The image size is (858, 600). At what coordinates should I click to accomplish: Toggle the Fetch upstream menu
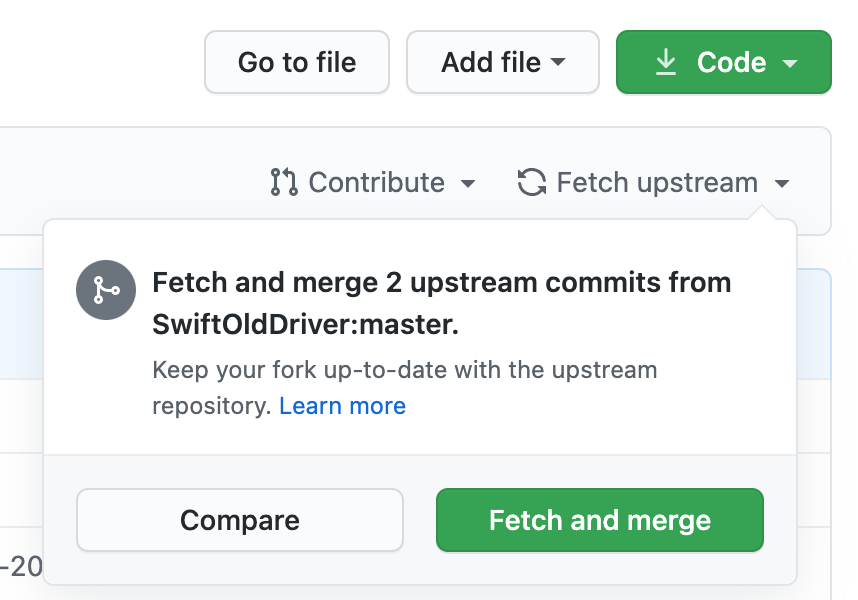[653, 182]
